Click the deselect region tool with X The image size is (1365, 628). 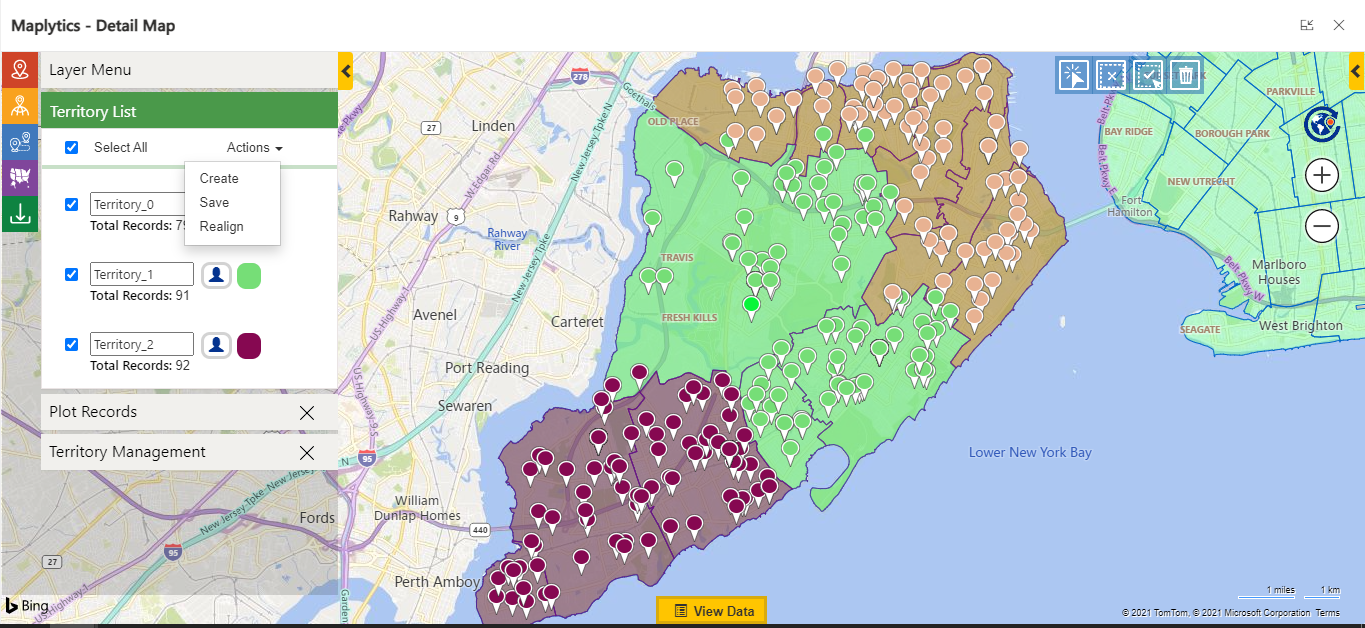coord(1111,75)
